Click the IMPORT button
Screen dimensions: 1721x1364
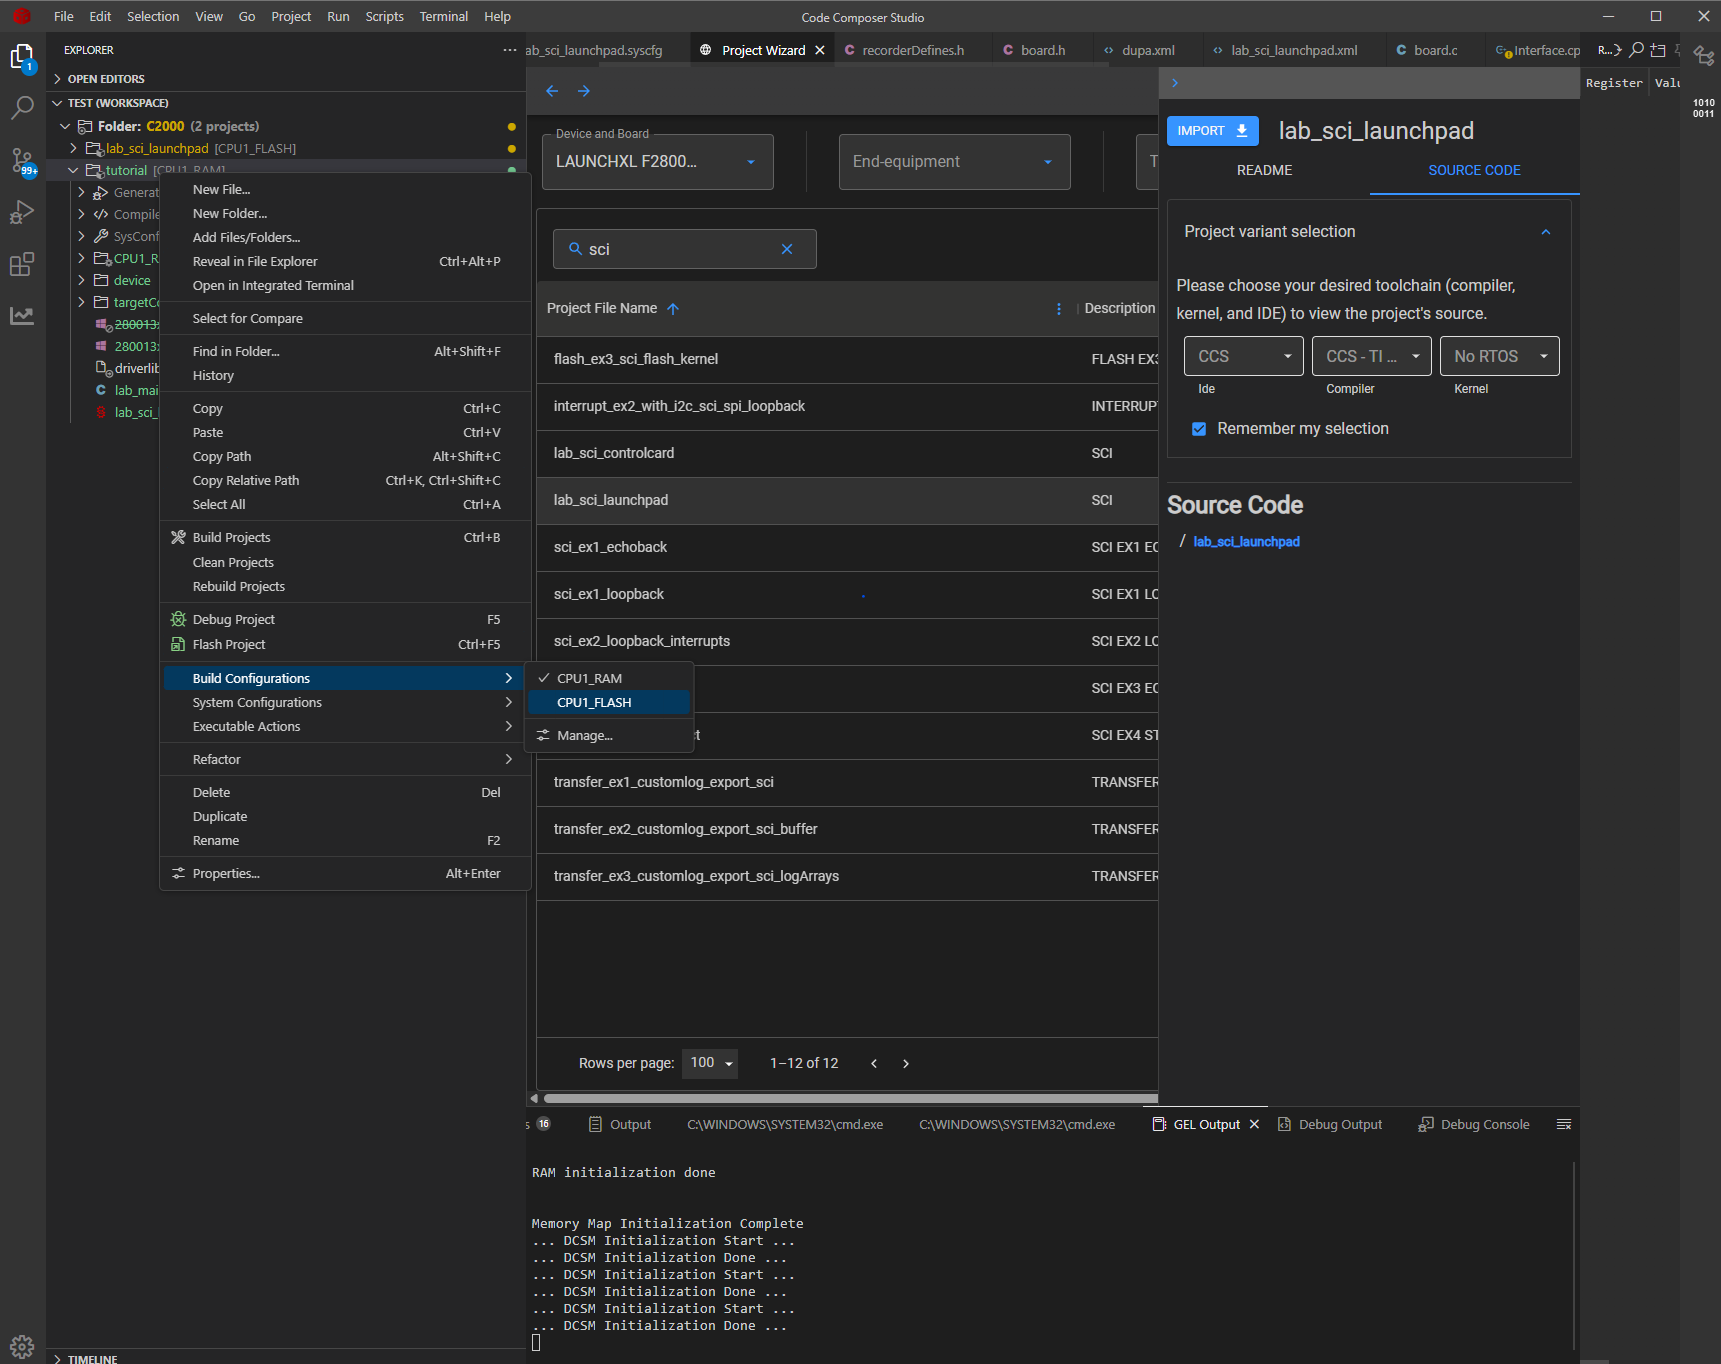point(1212,131)
